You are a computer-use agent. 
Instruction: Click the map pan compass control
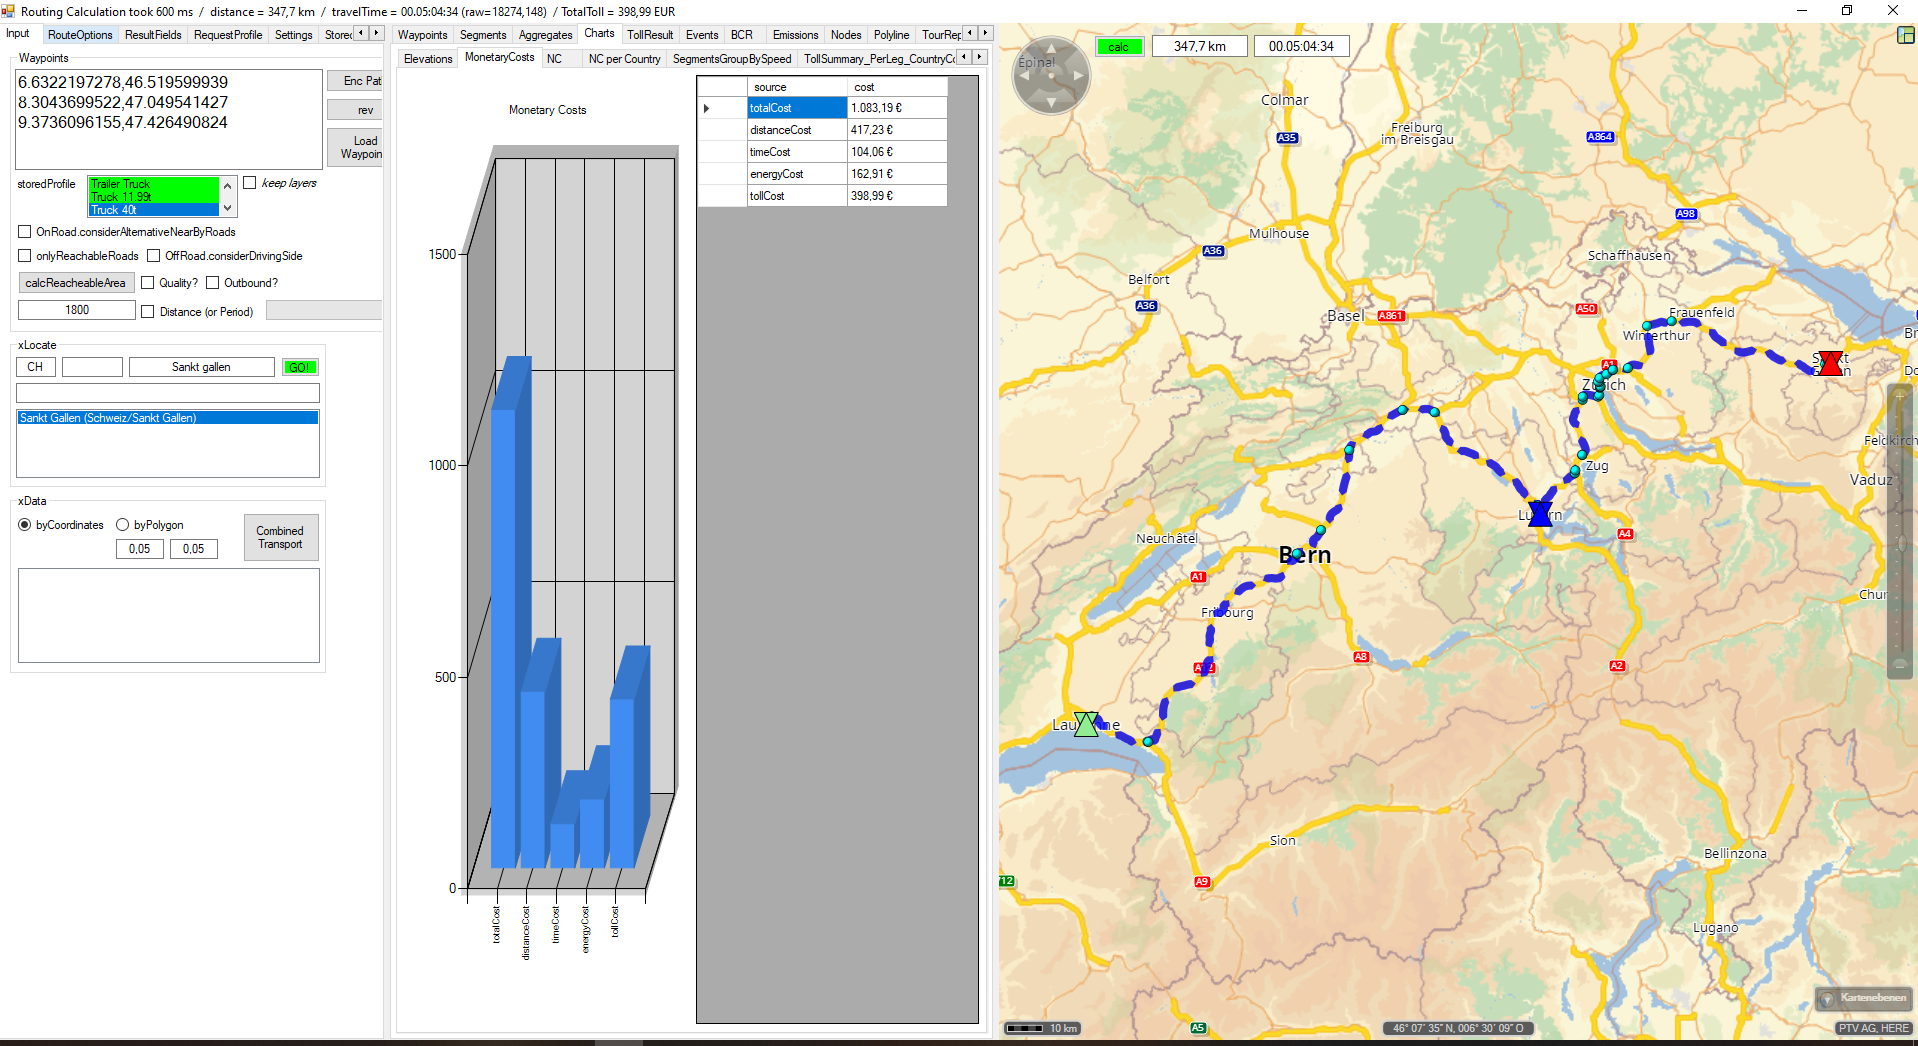(x=1050, y=75)
